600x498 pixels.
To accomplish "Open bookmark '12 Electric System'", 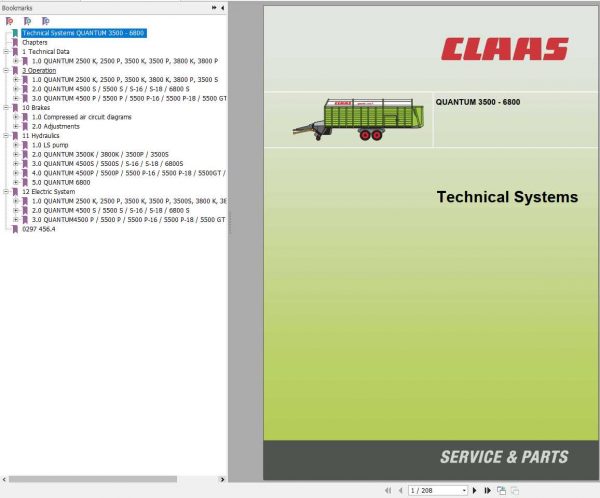I will tap(49, 191).
